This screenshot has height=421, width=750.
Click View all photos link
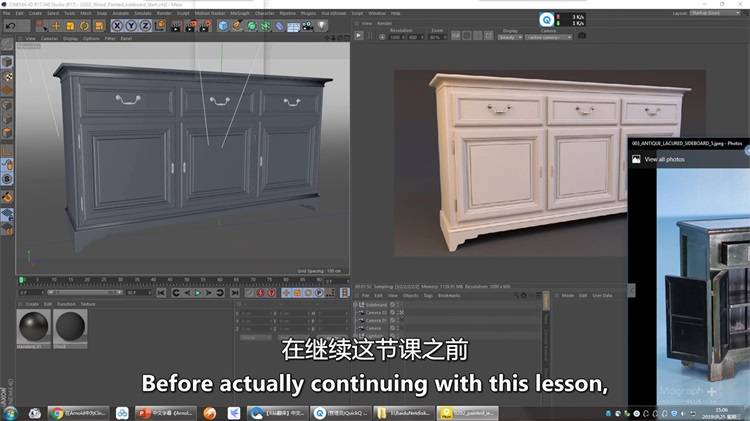(x=665, y=159)
